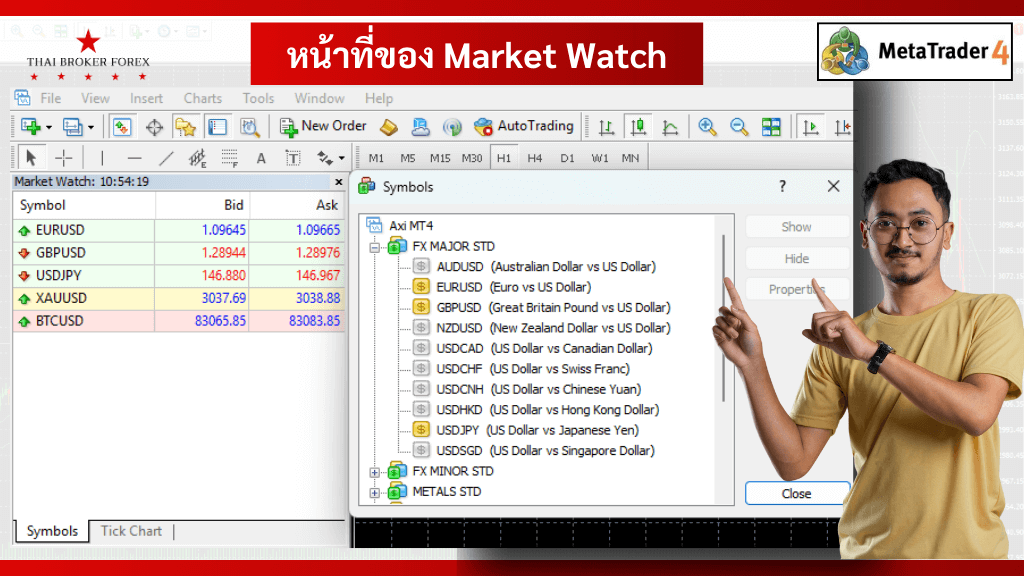This screenshot has height=576, width=1024.
Task: Select the XAUUSD row in Market Watch
Action: pos(179,298)
